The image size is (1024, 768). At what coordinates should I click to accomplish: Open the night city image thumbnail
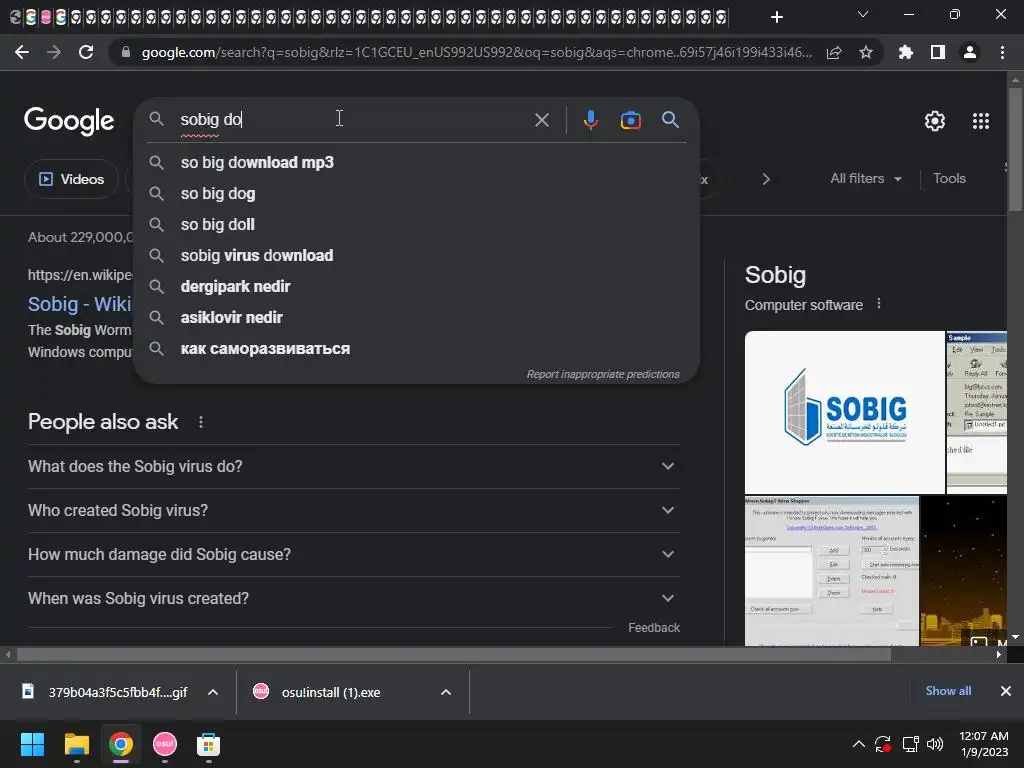point(963,571)
